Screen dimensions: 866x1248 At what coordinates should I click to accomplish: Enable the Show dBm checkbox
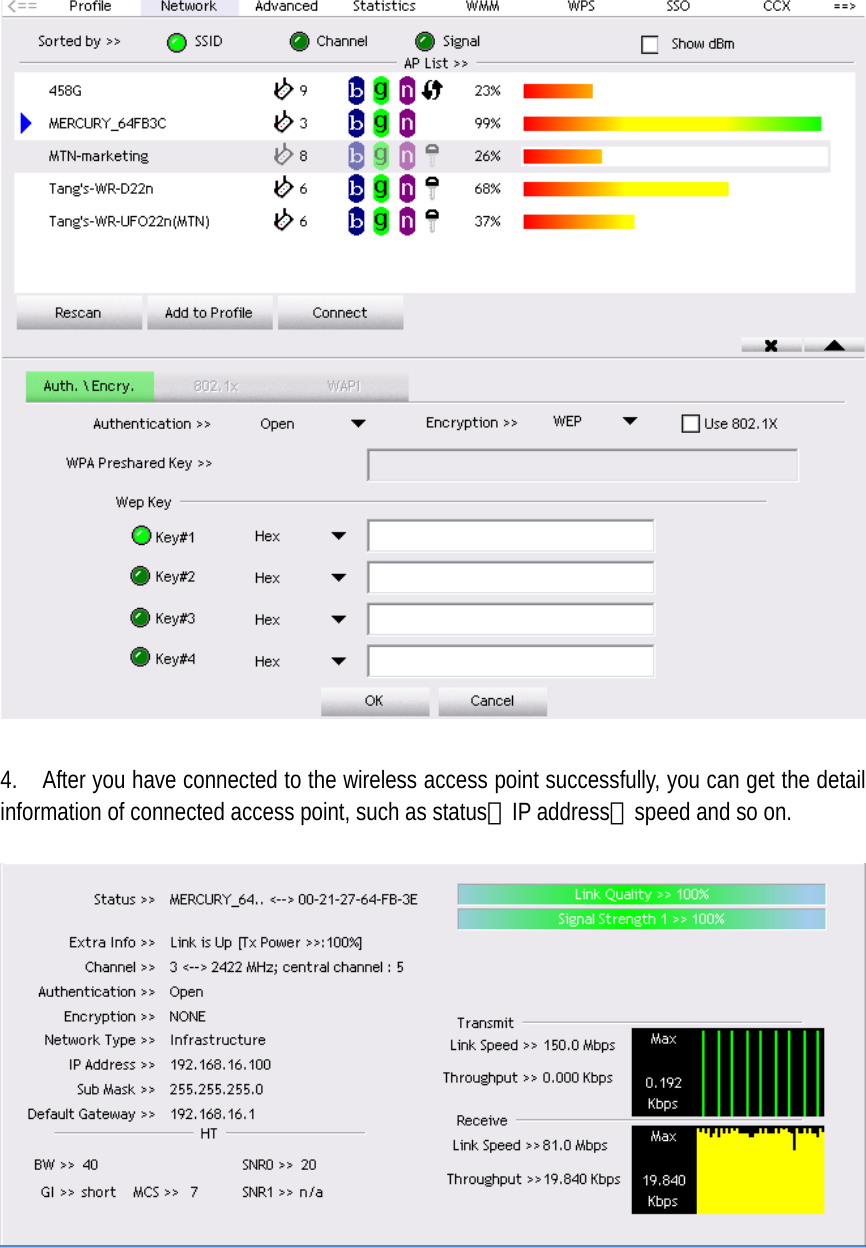(650, 44)
